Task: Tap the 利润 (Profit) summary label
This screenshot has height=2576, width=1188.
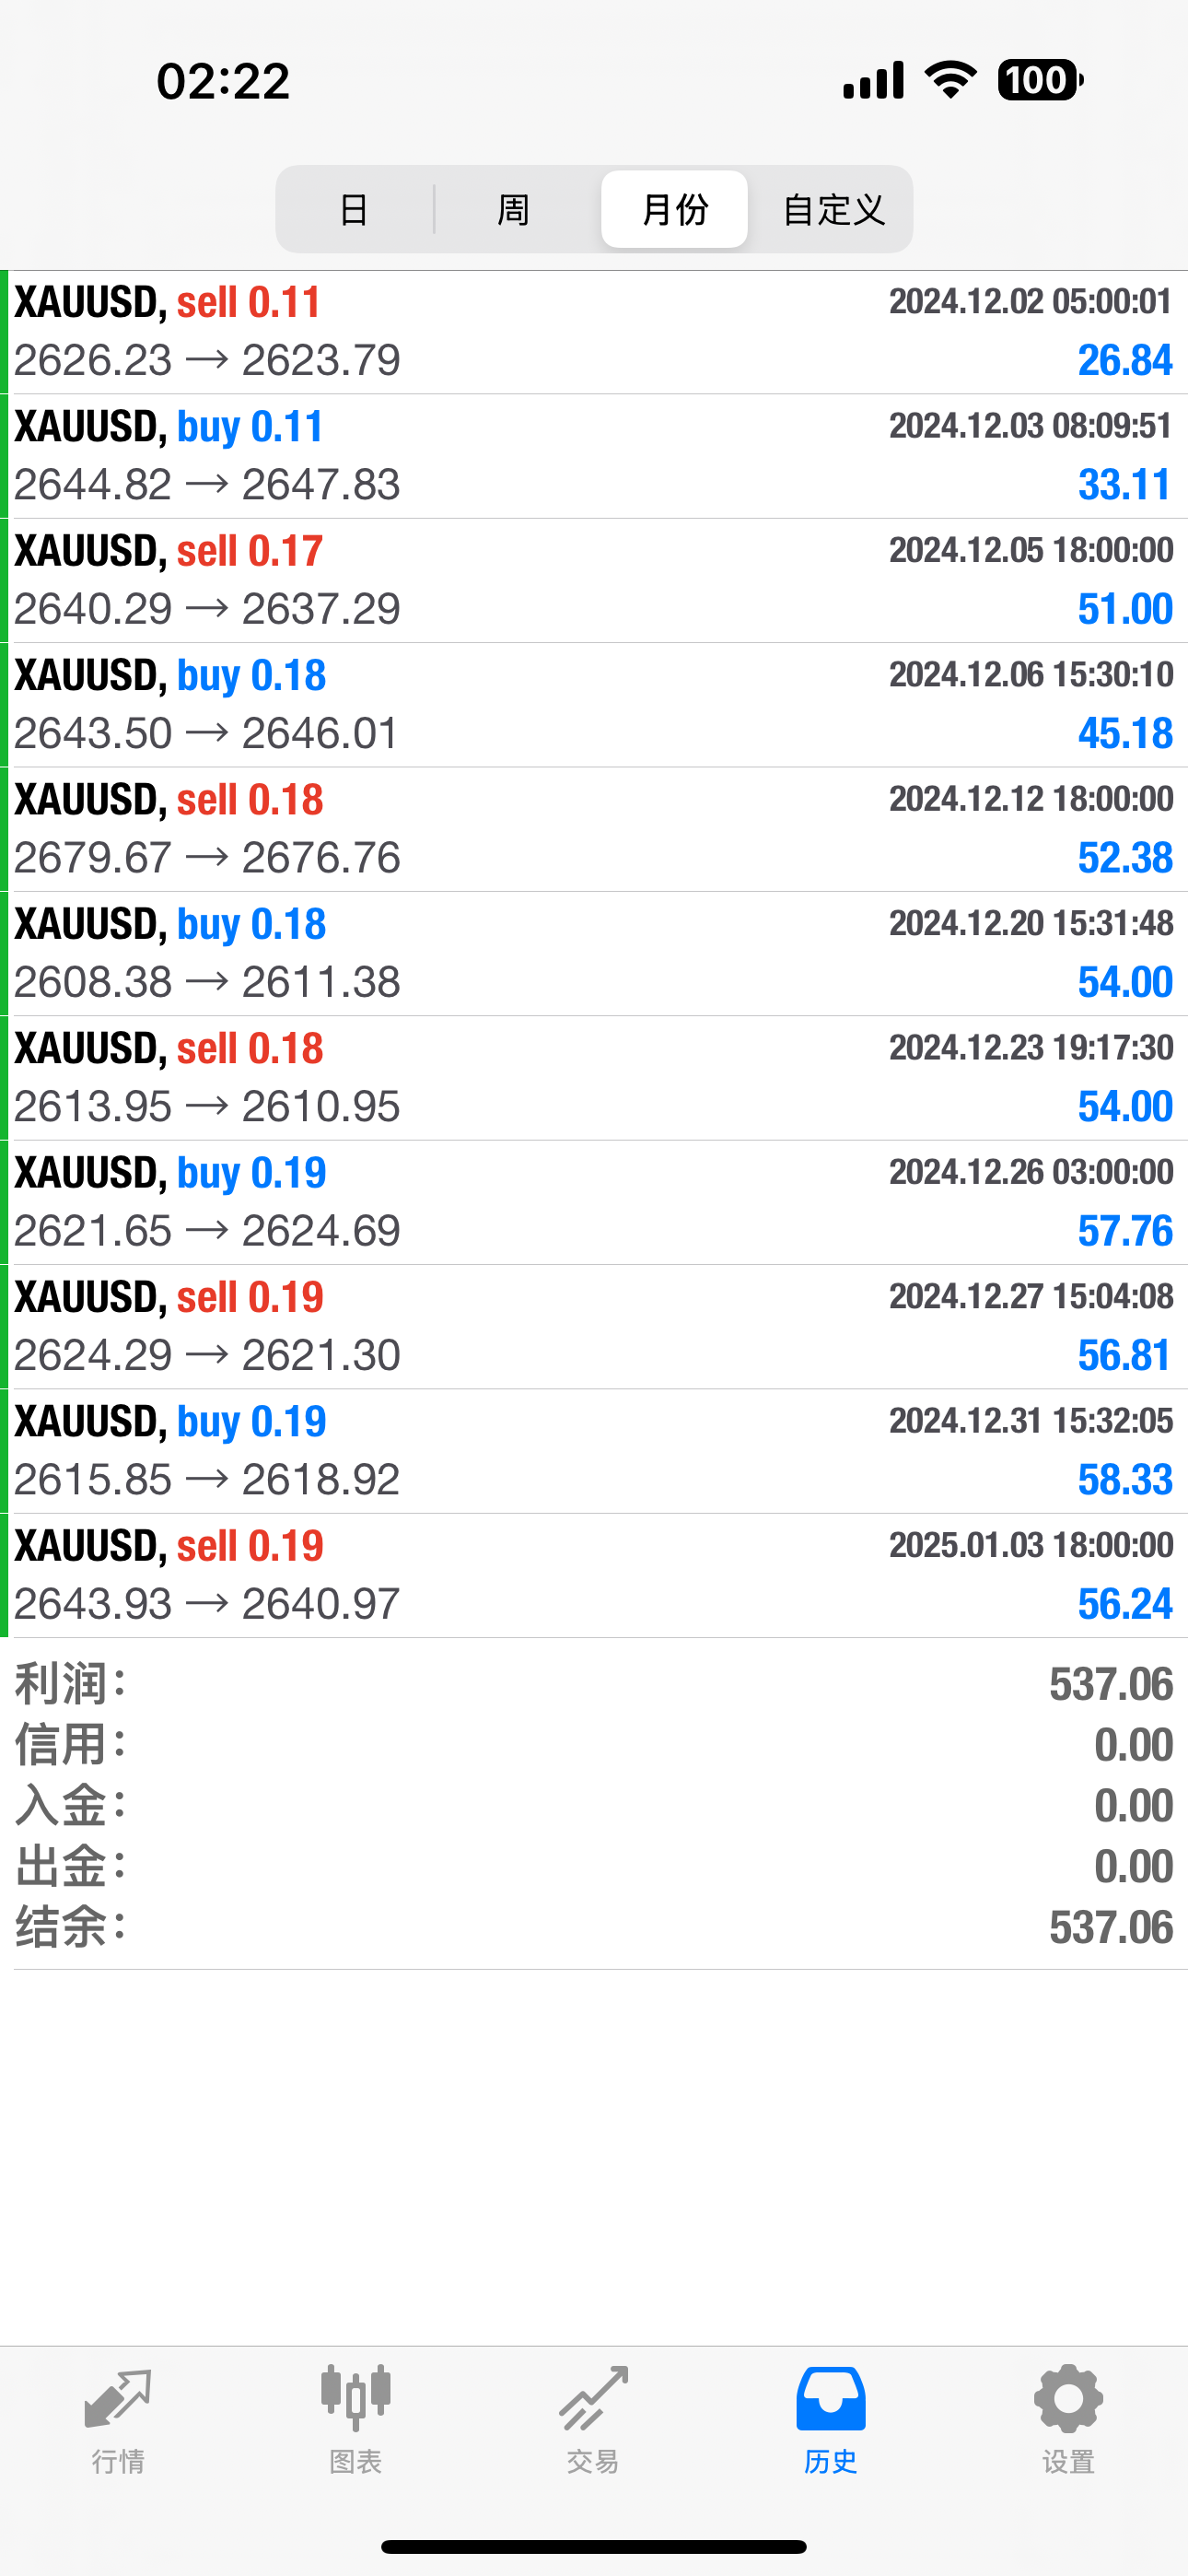Action: pyautogui.click(x=70, y=1684)
